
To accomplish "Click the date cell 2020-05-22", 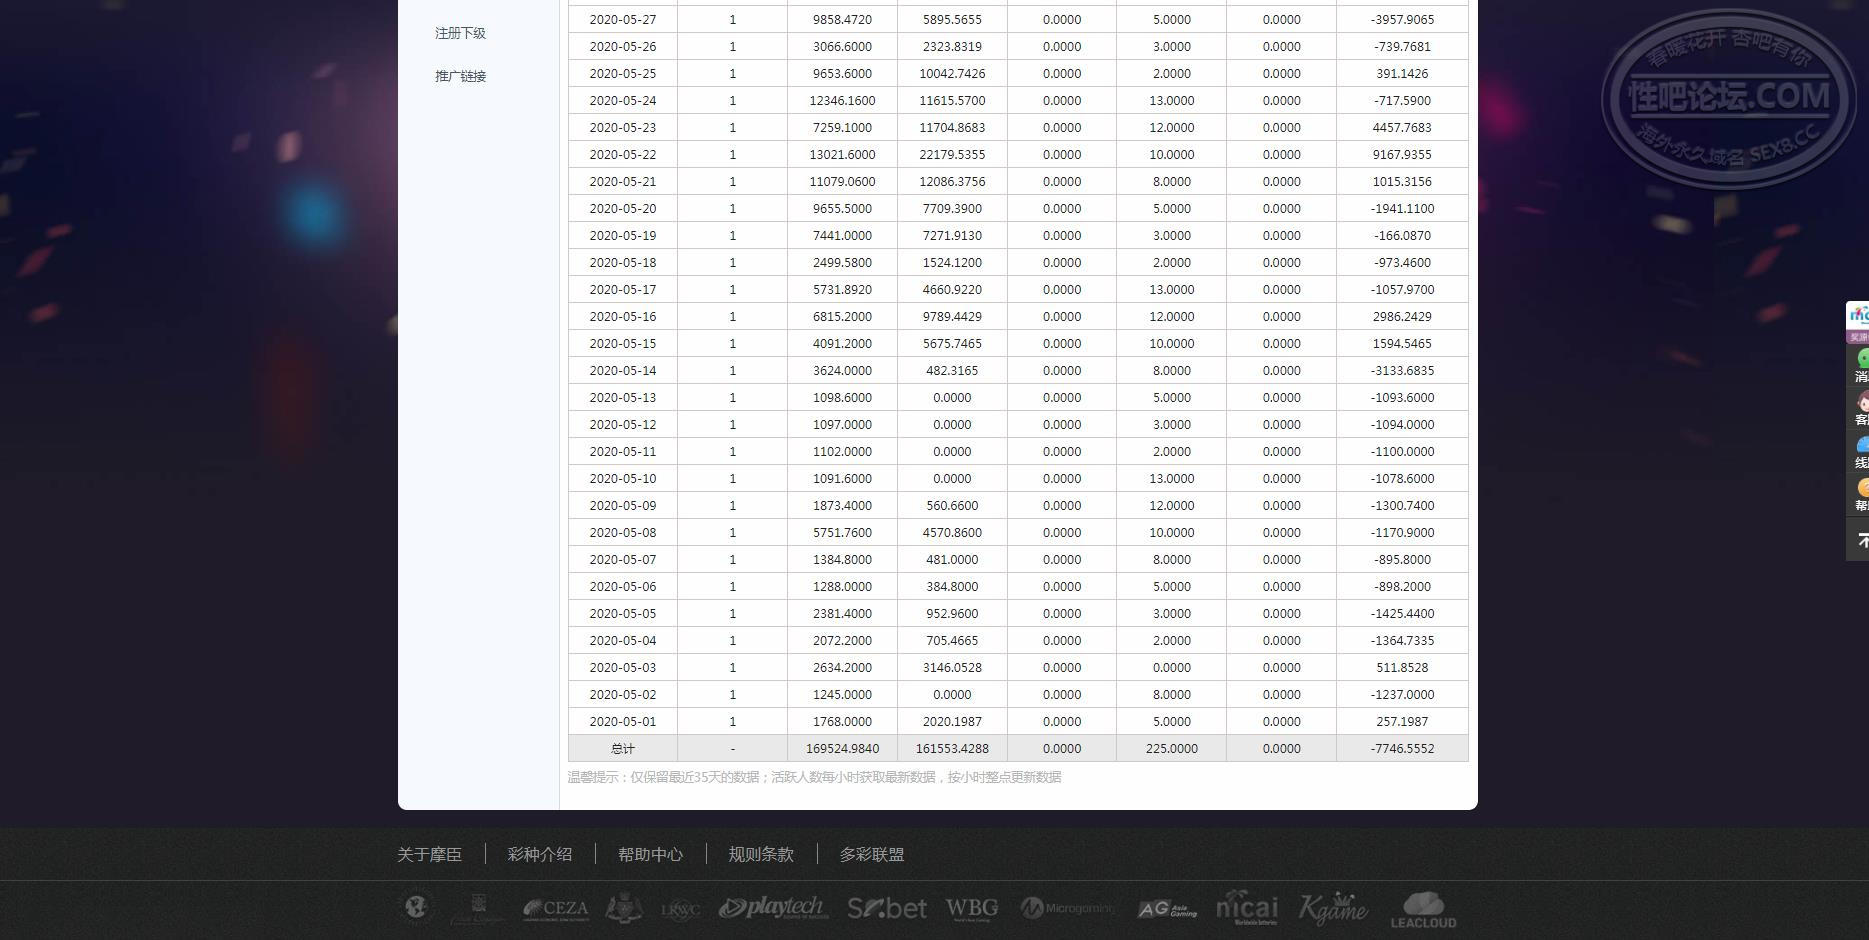I will pyautogui.click(x=623, y=154).
